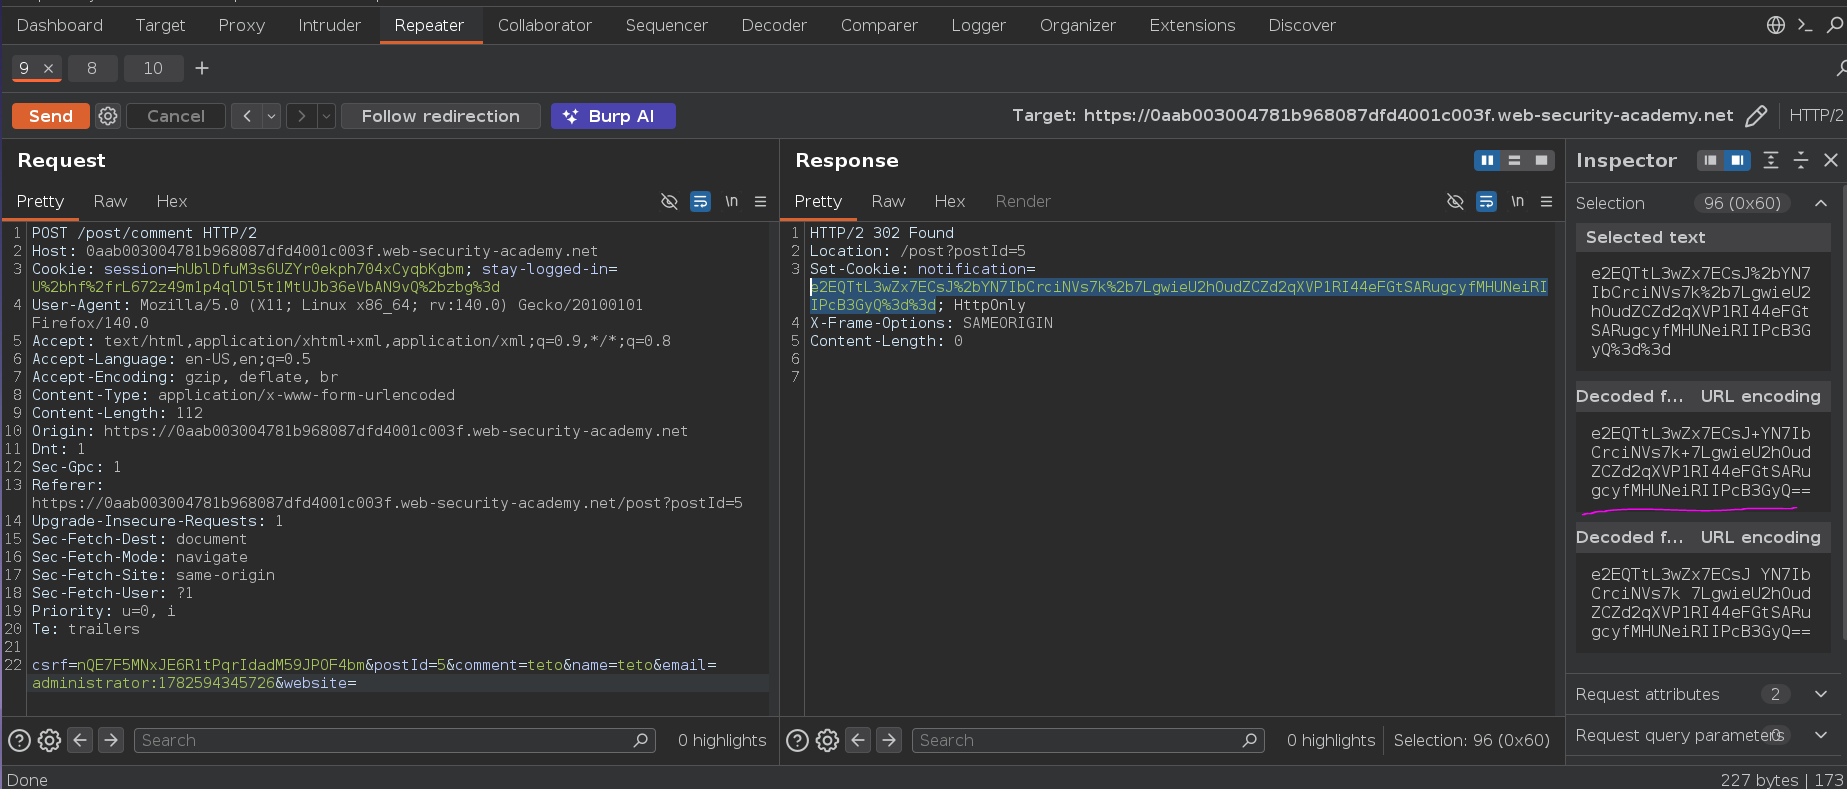Image resolution: width=1847 pixels, height=789 pixels.
Task: Toggle line wrap in Response editor
Action: (1487, 201)
